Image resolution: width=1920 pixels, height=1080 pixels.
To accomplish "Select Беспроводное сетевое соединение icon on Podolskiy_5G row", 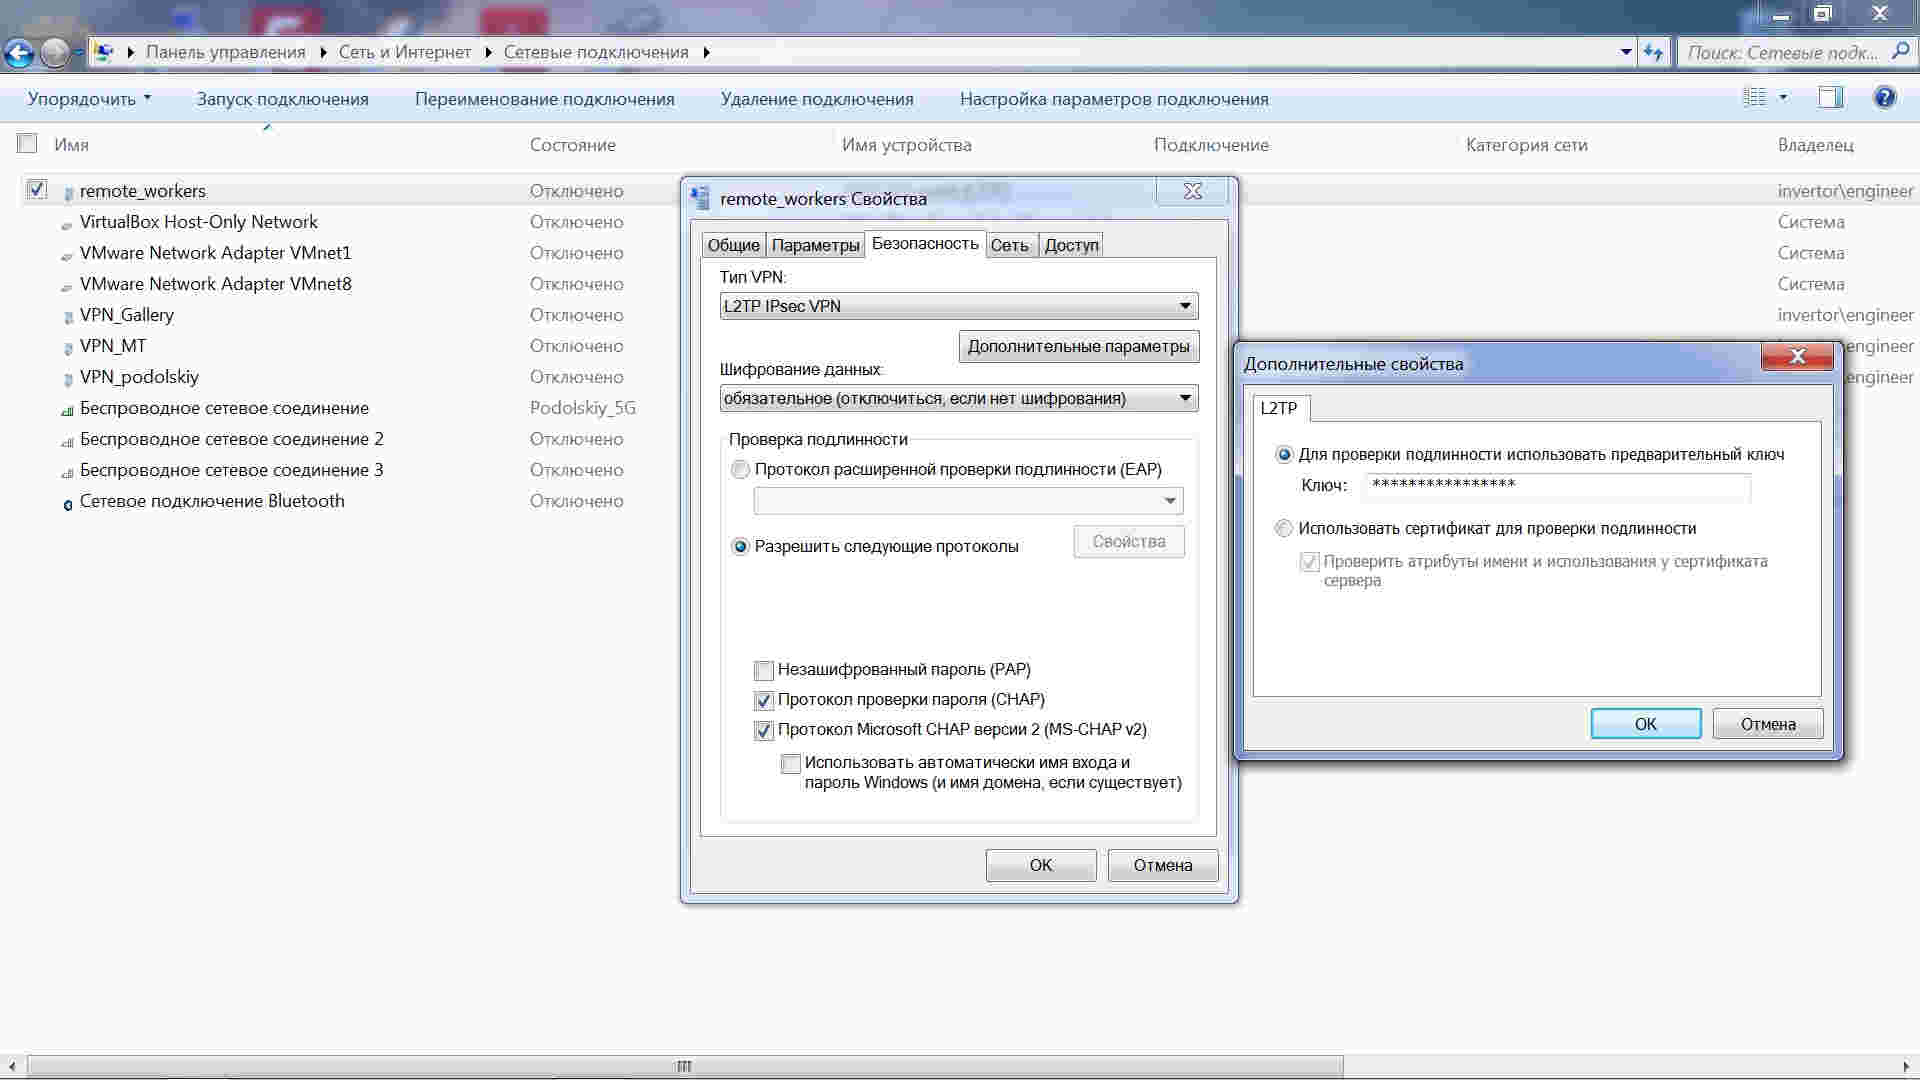I will click(x=68, y=409).
